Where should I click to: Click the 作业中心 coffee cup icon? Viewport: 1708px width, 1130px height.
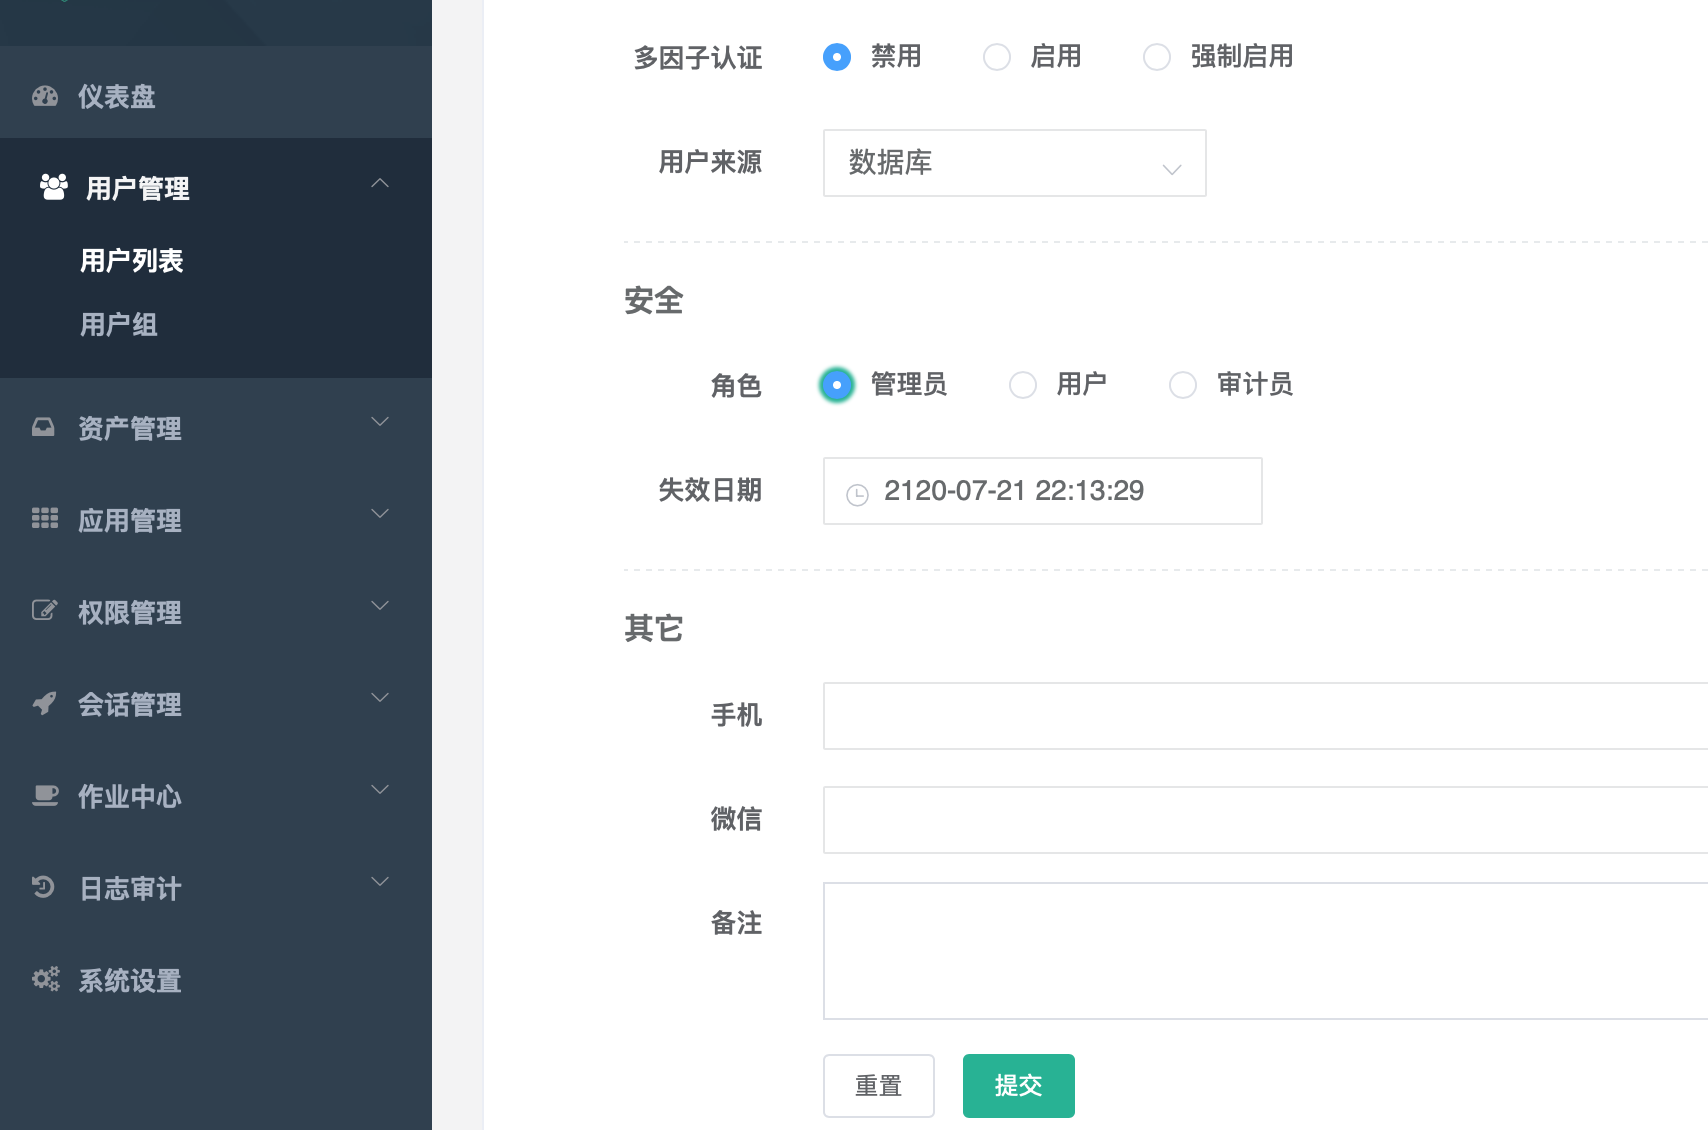pos(45,796)
